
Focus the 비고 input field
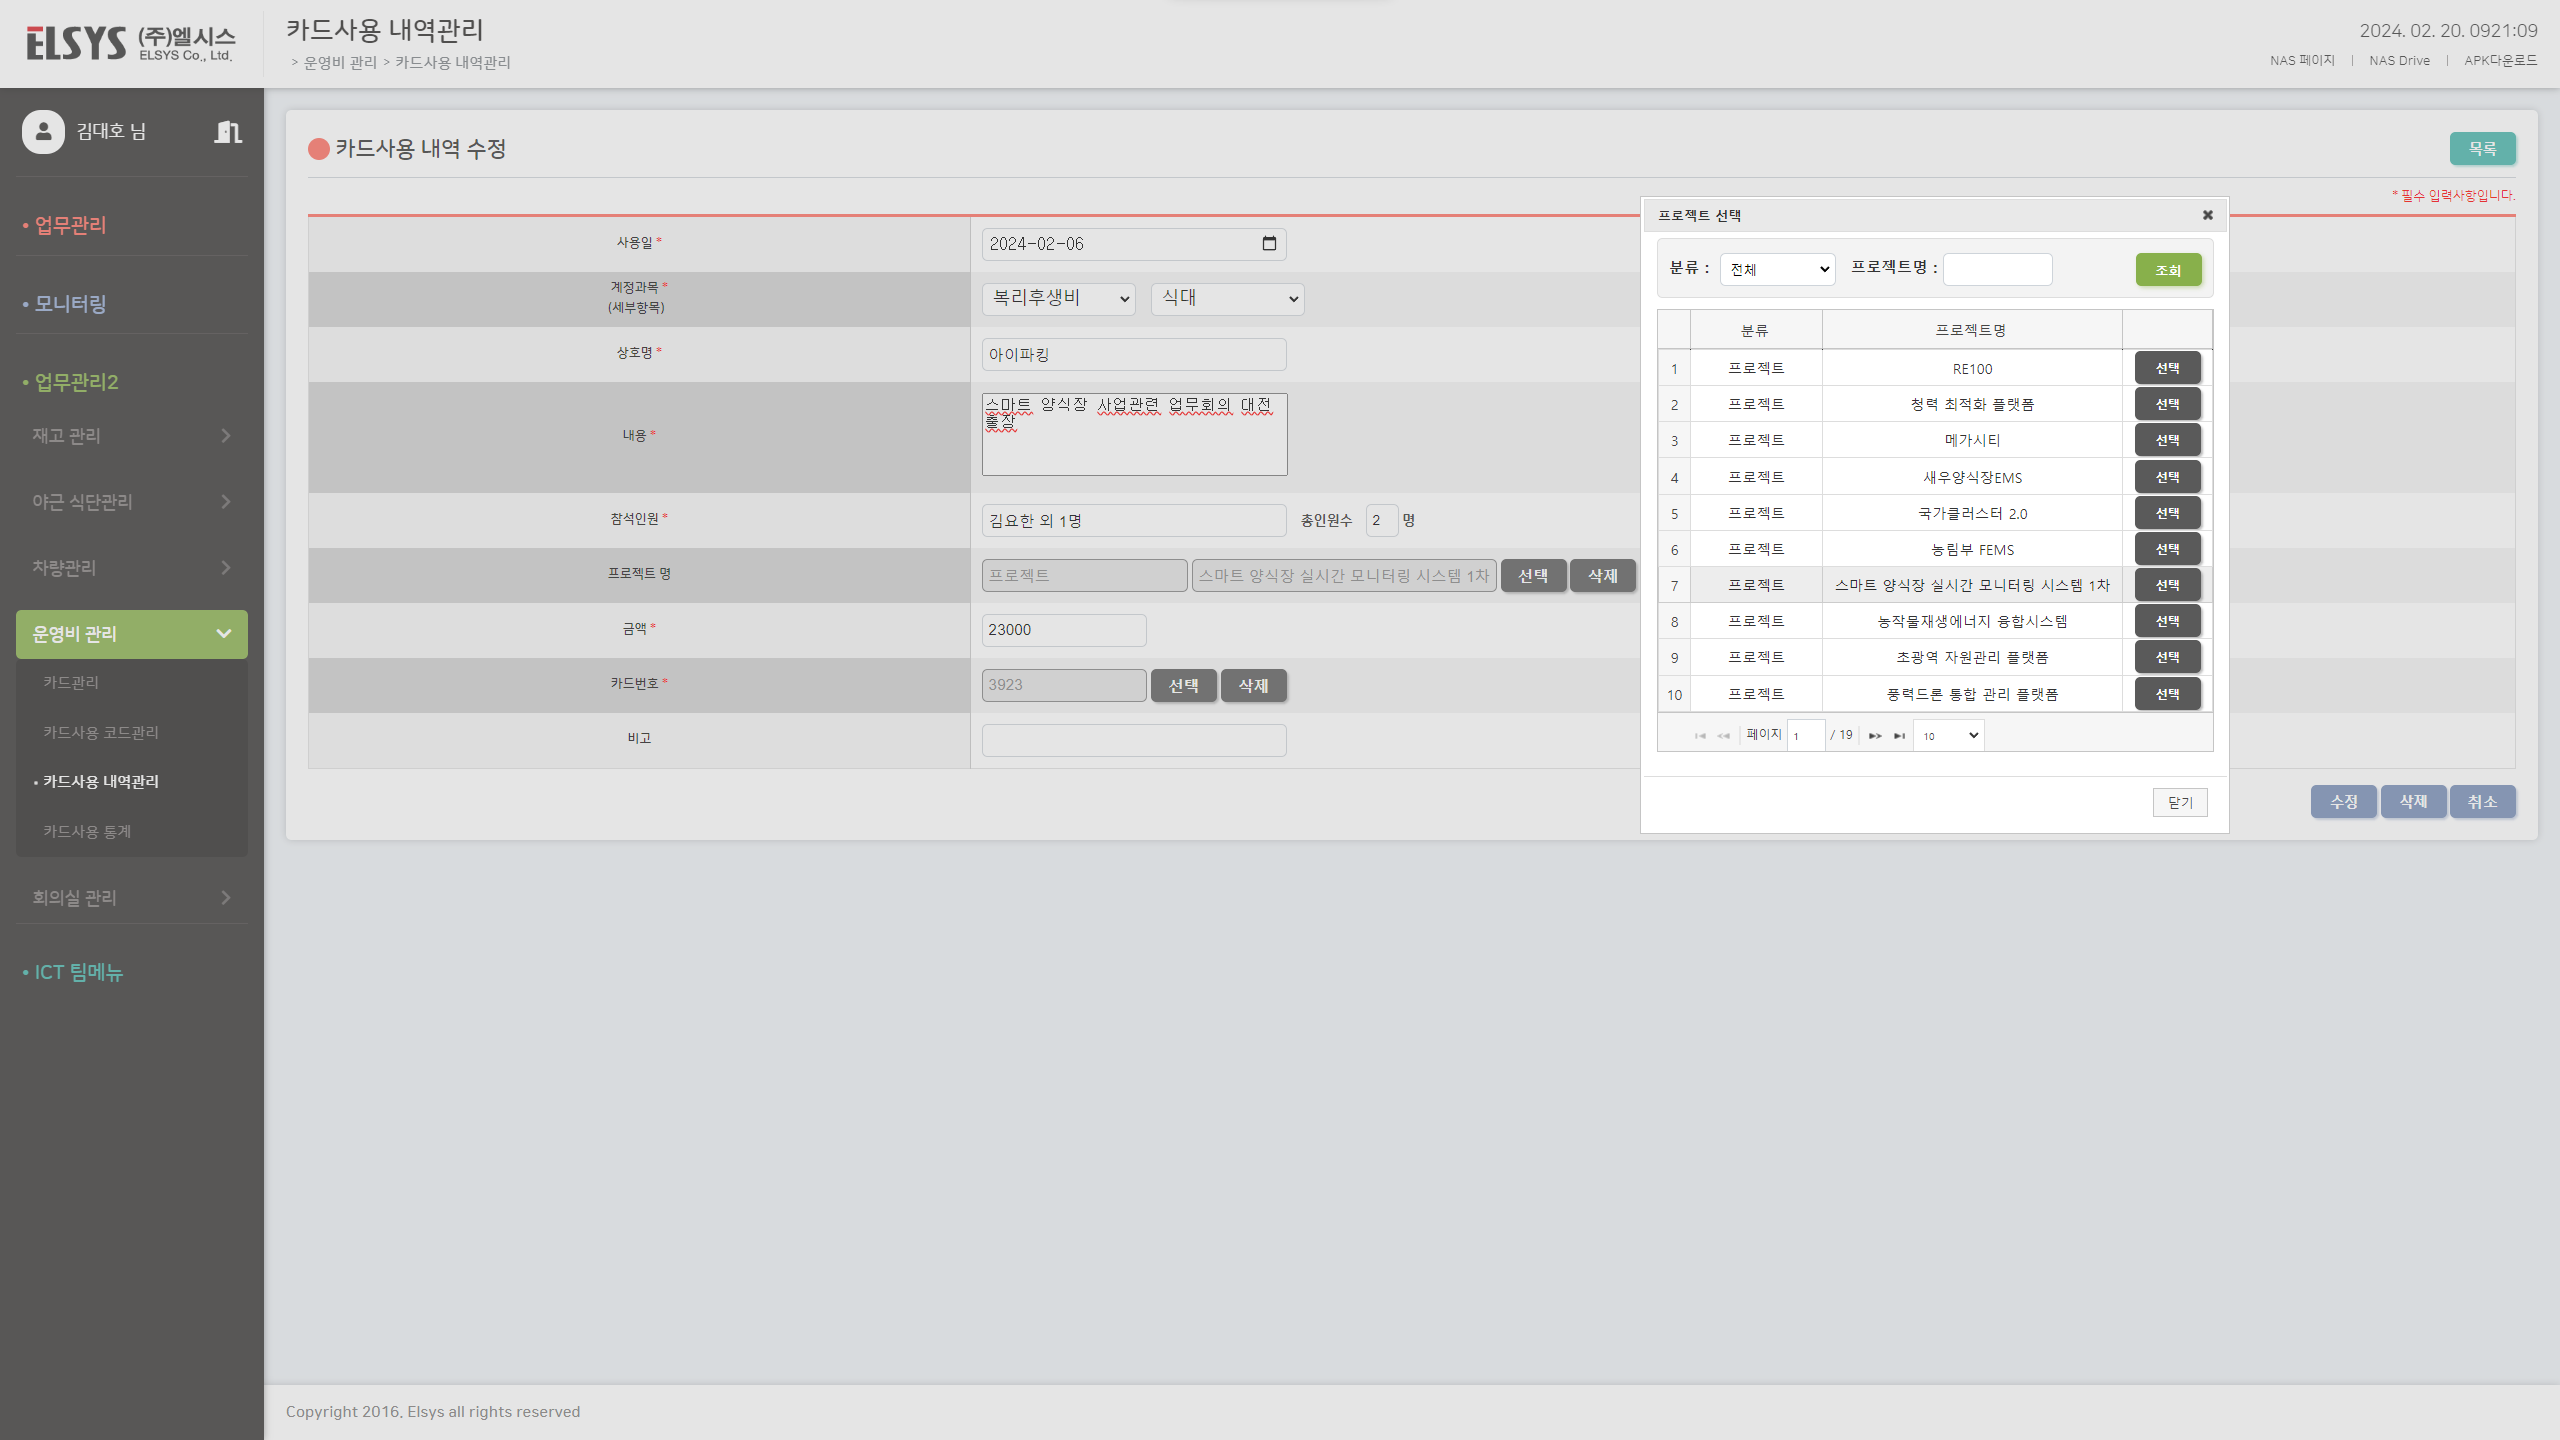click(x=1134, y=740)
